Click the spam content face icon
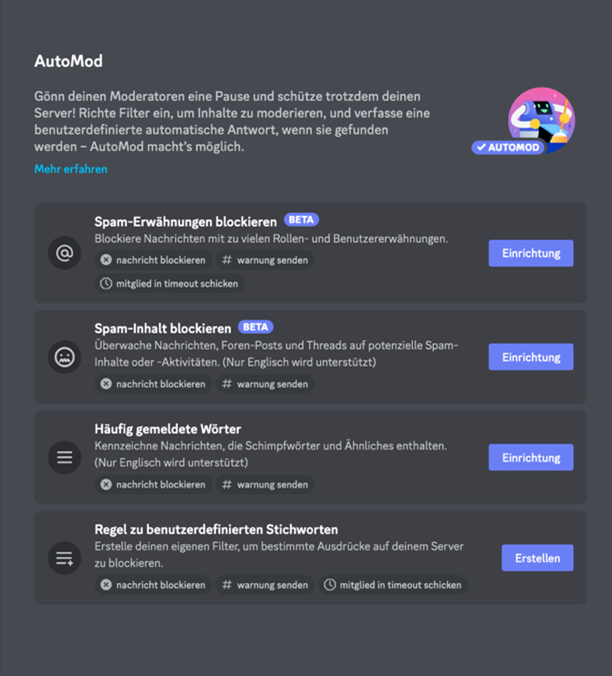This screenshot has height=676, width=612. point(65,356)
